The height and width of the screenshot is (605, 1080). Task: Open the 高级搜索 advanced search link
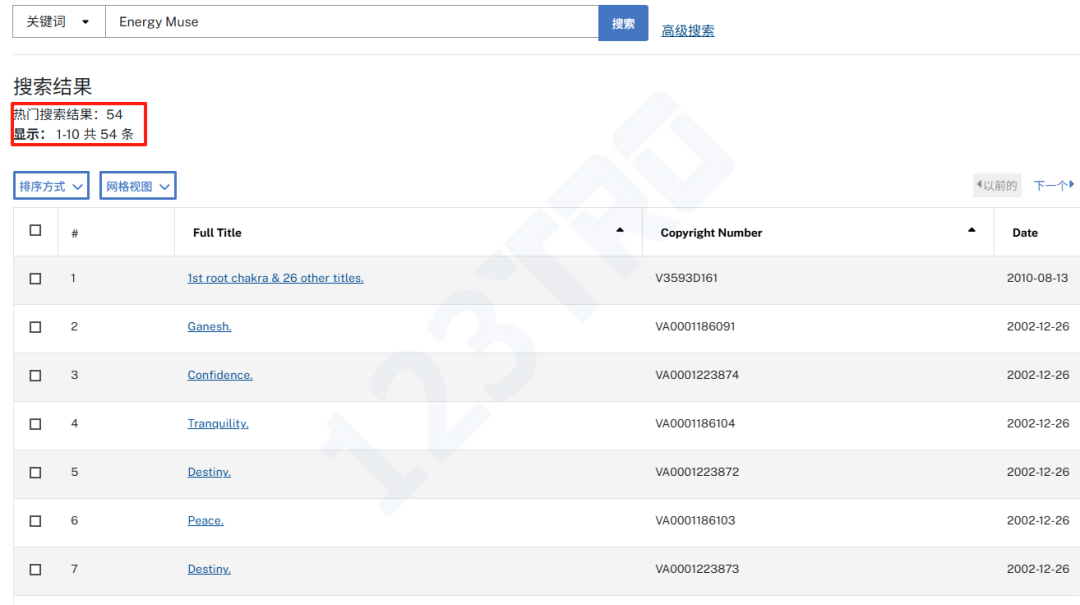[687, 30]
